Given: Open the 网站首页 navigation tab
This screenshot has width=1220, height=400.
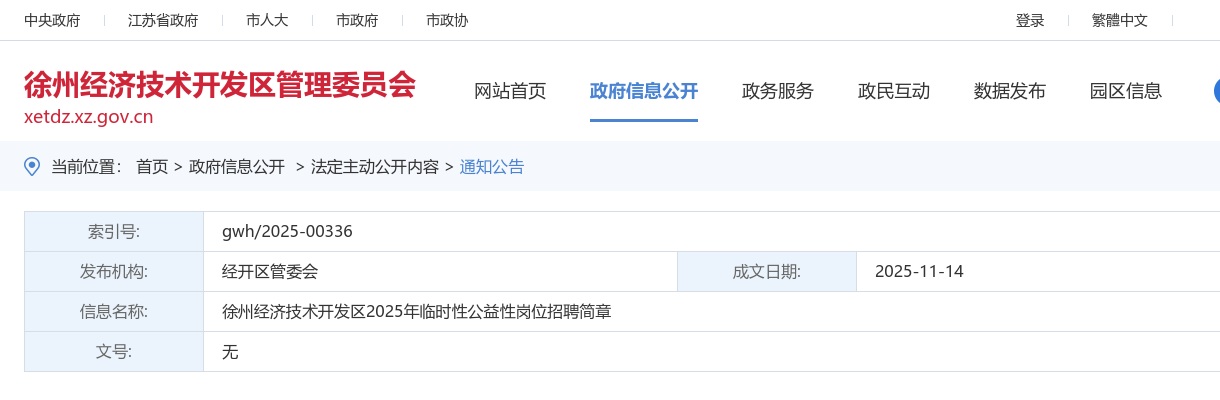Looking at the screenshot, I should (510, 92).
